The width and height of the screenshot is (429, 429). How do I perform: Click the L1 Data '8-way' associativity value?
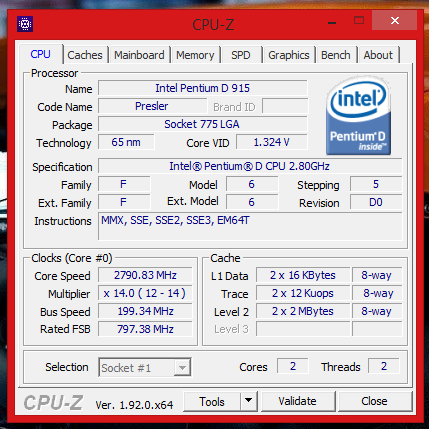(377, 275)
